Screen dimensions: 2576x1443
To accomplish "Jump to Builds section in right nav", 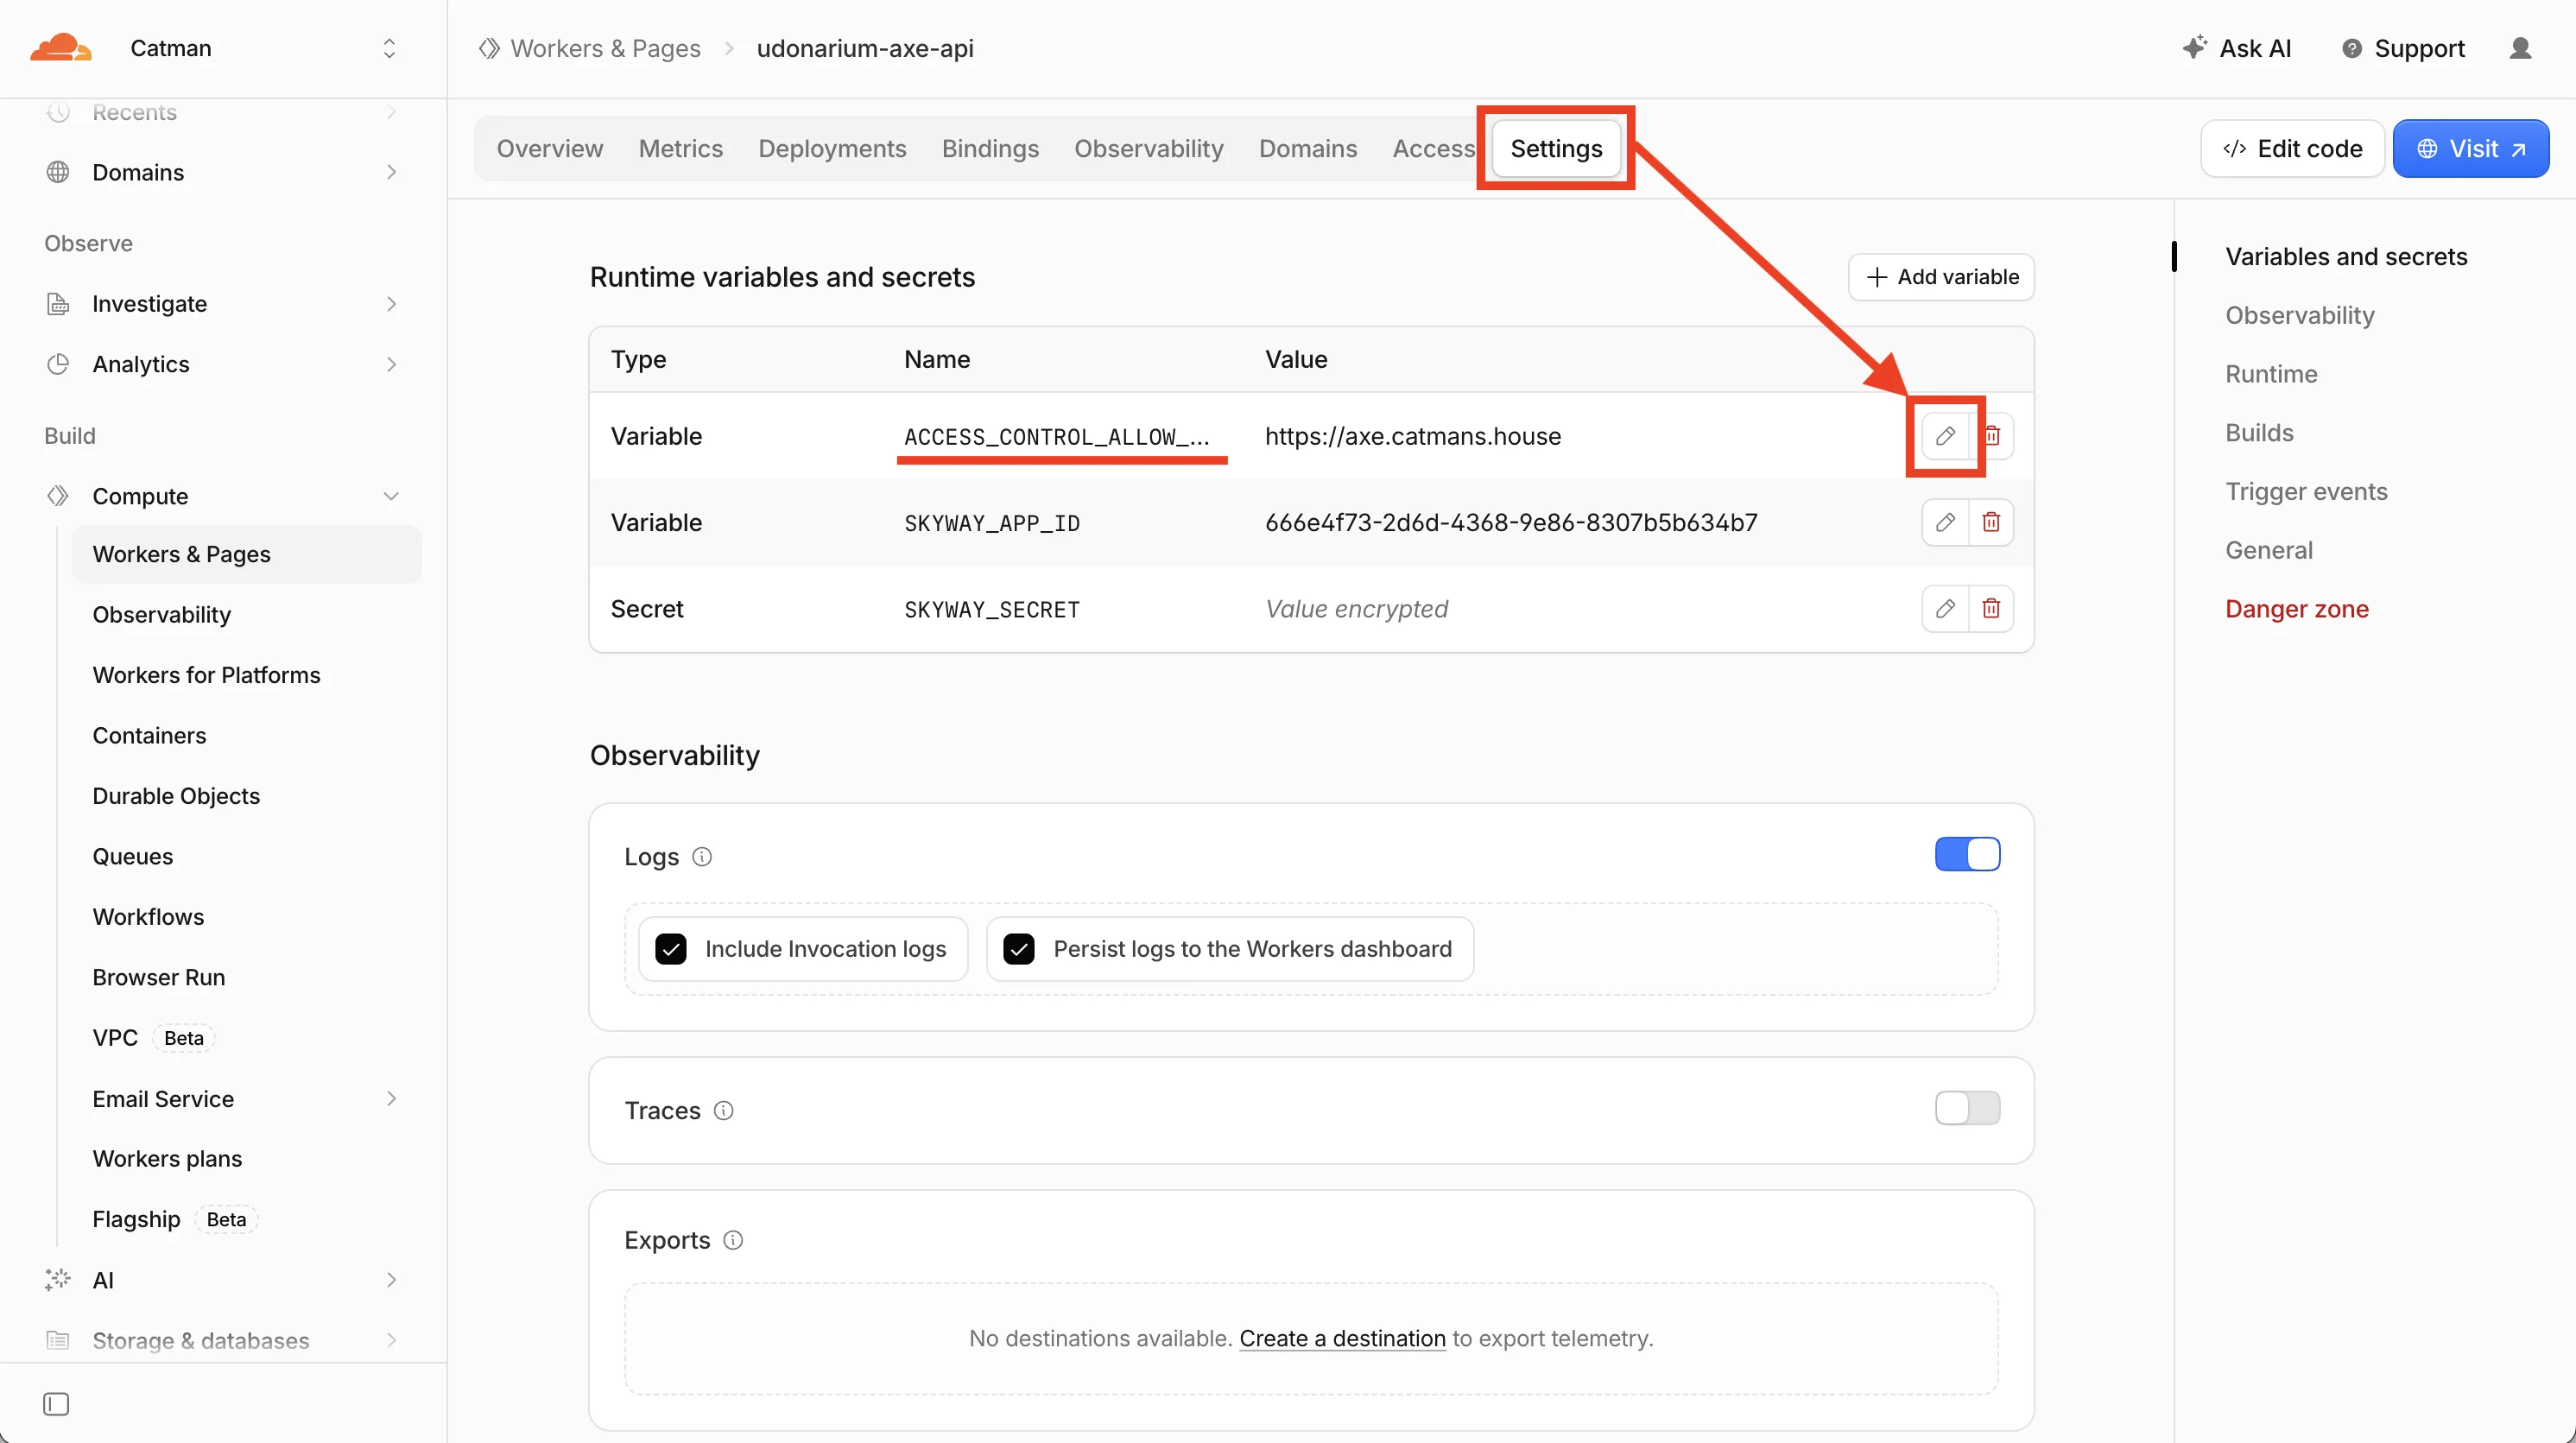I will pyautogui.click(x=2259, y=433).
